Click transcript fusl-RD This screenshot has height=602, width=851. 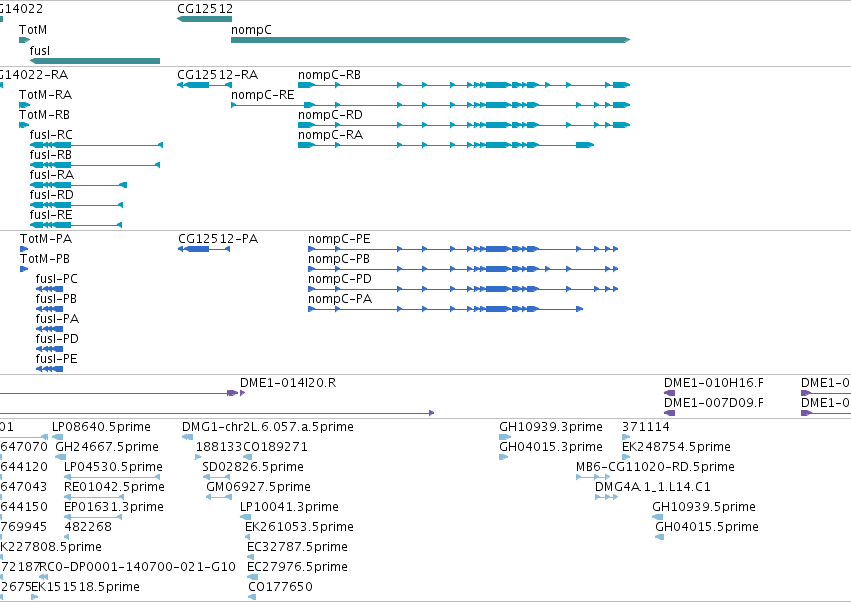coord(77,205)
